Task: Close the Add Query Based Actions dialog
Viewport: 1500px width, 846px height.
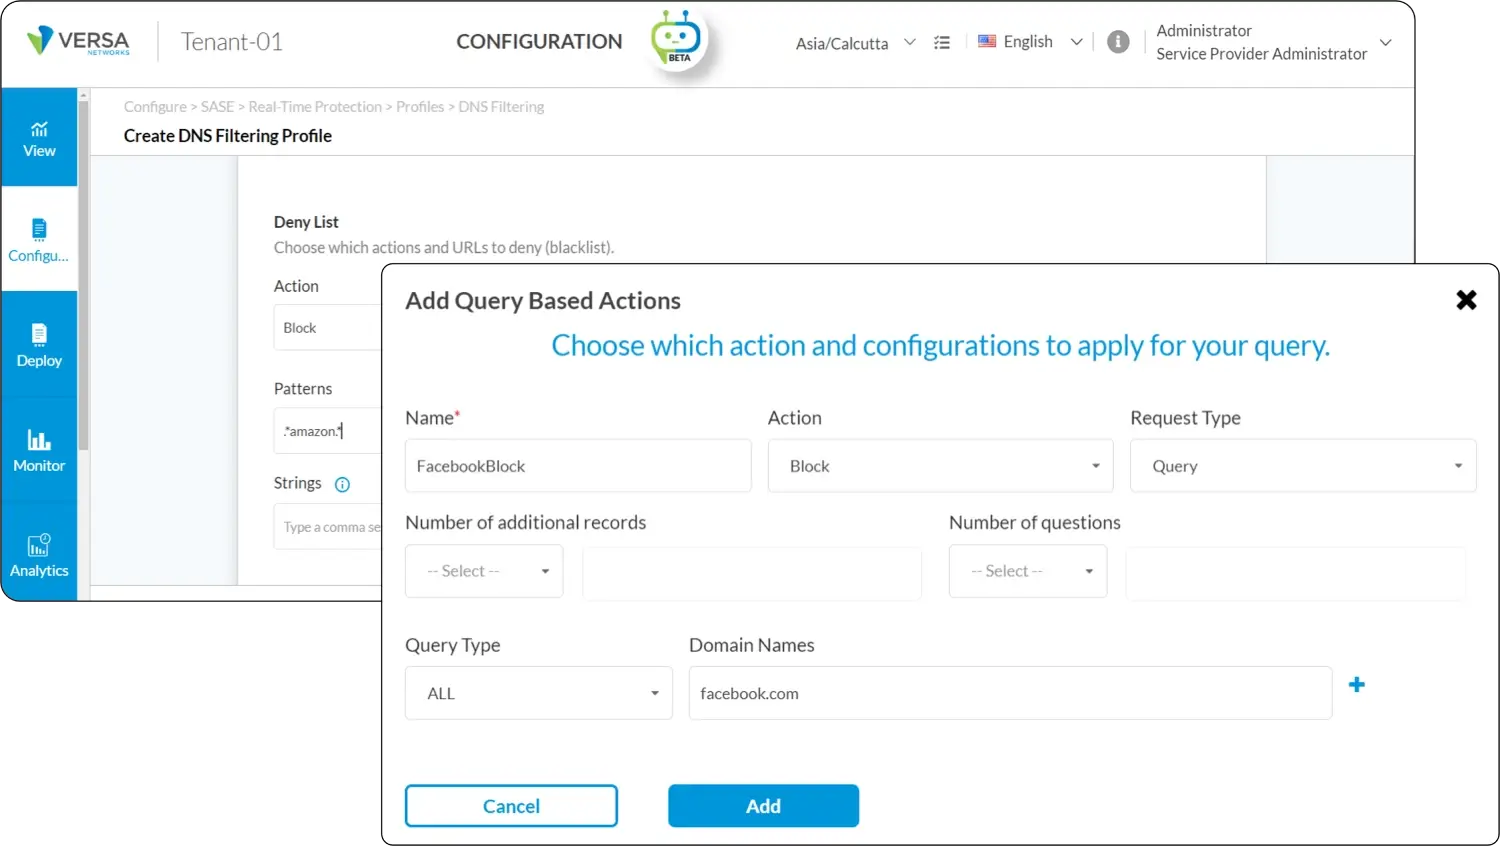Action: [x=1466, y=300]
